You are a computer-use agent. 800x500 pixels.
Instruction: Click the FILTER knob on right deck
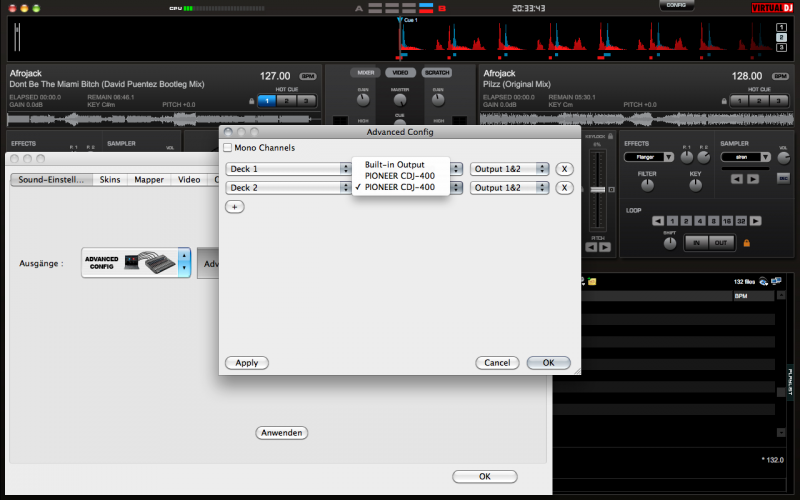647,186
